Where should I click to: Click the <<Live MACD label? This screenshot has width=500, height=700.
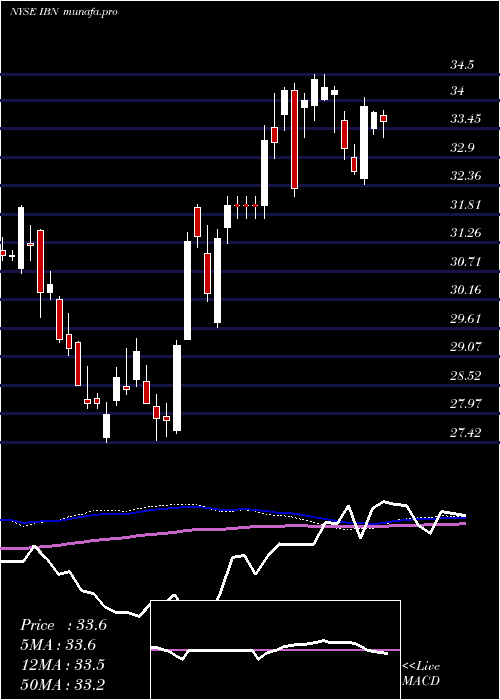(x=421, y=674)
